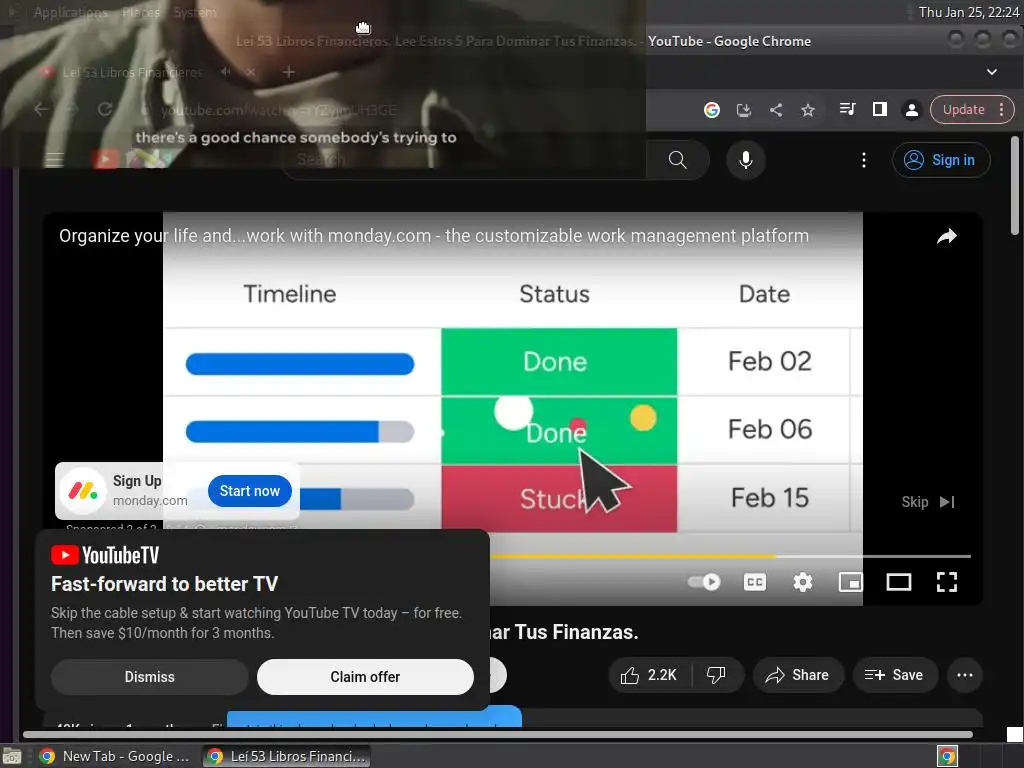
Task: Click Chrome icon in bottom-right tray
Action: pos(947,756)
